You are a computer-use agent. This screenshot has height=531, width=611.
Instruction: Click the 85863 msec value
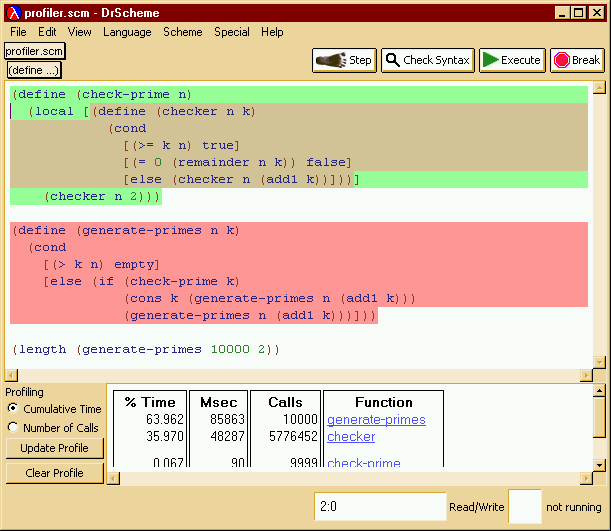point(227,419)
